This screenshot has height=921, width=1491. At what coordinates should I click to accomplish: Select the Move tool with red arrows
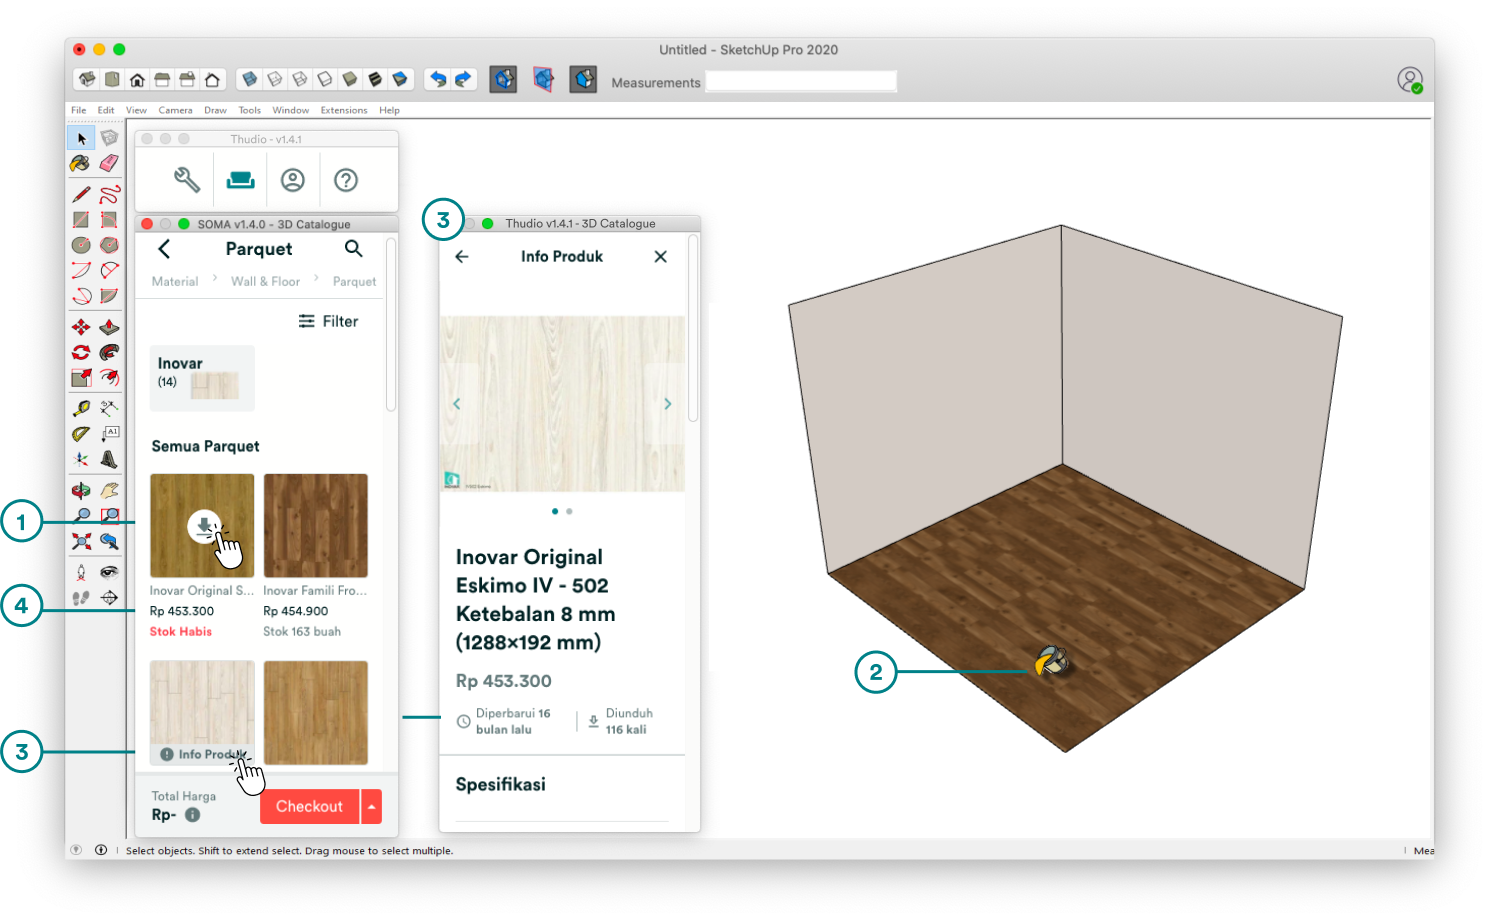coord(81,327)
